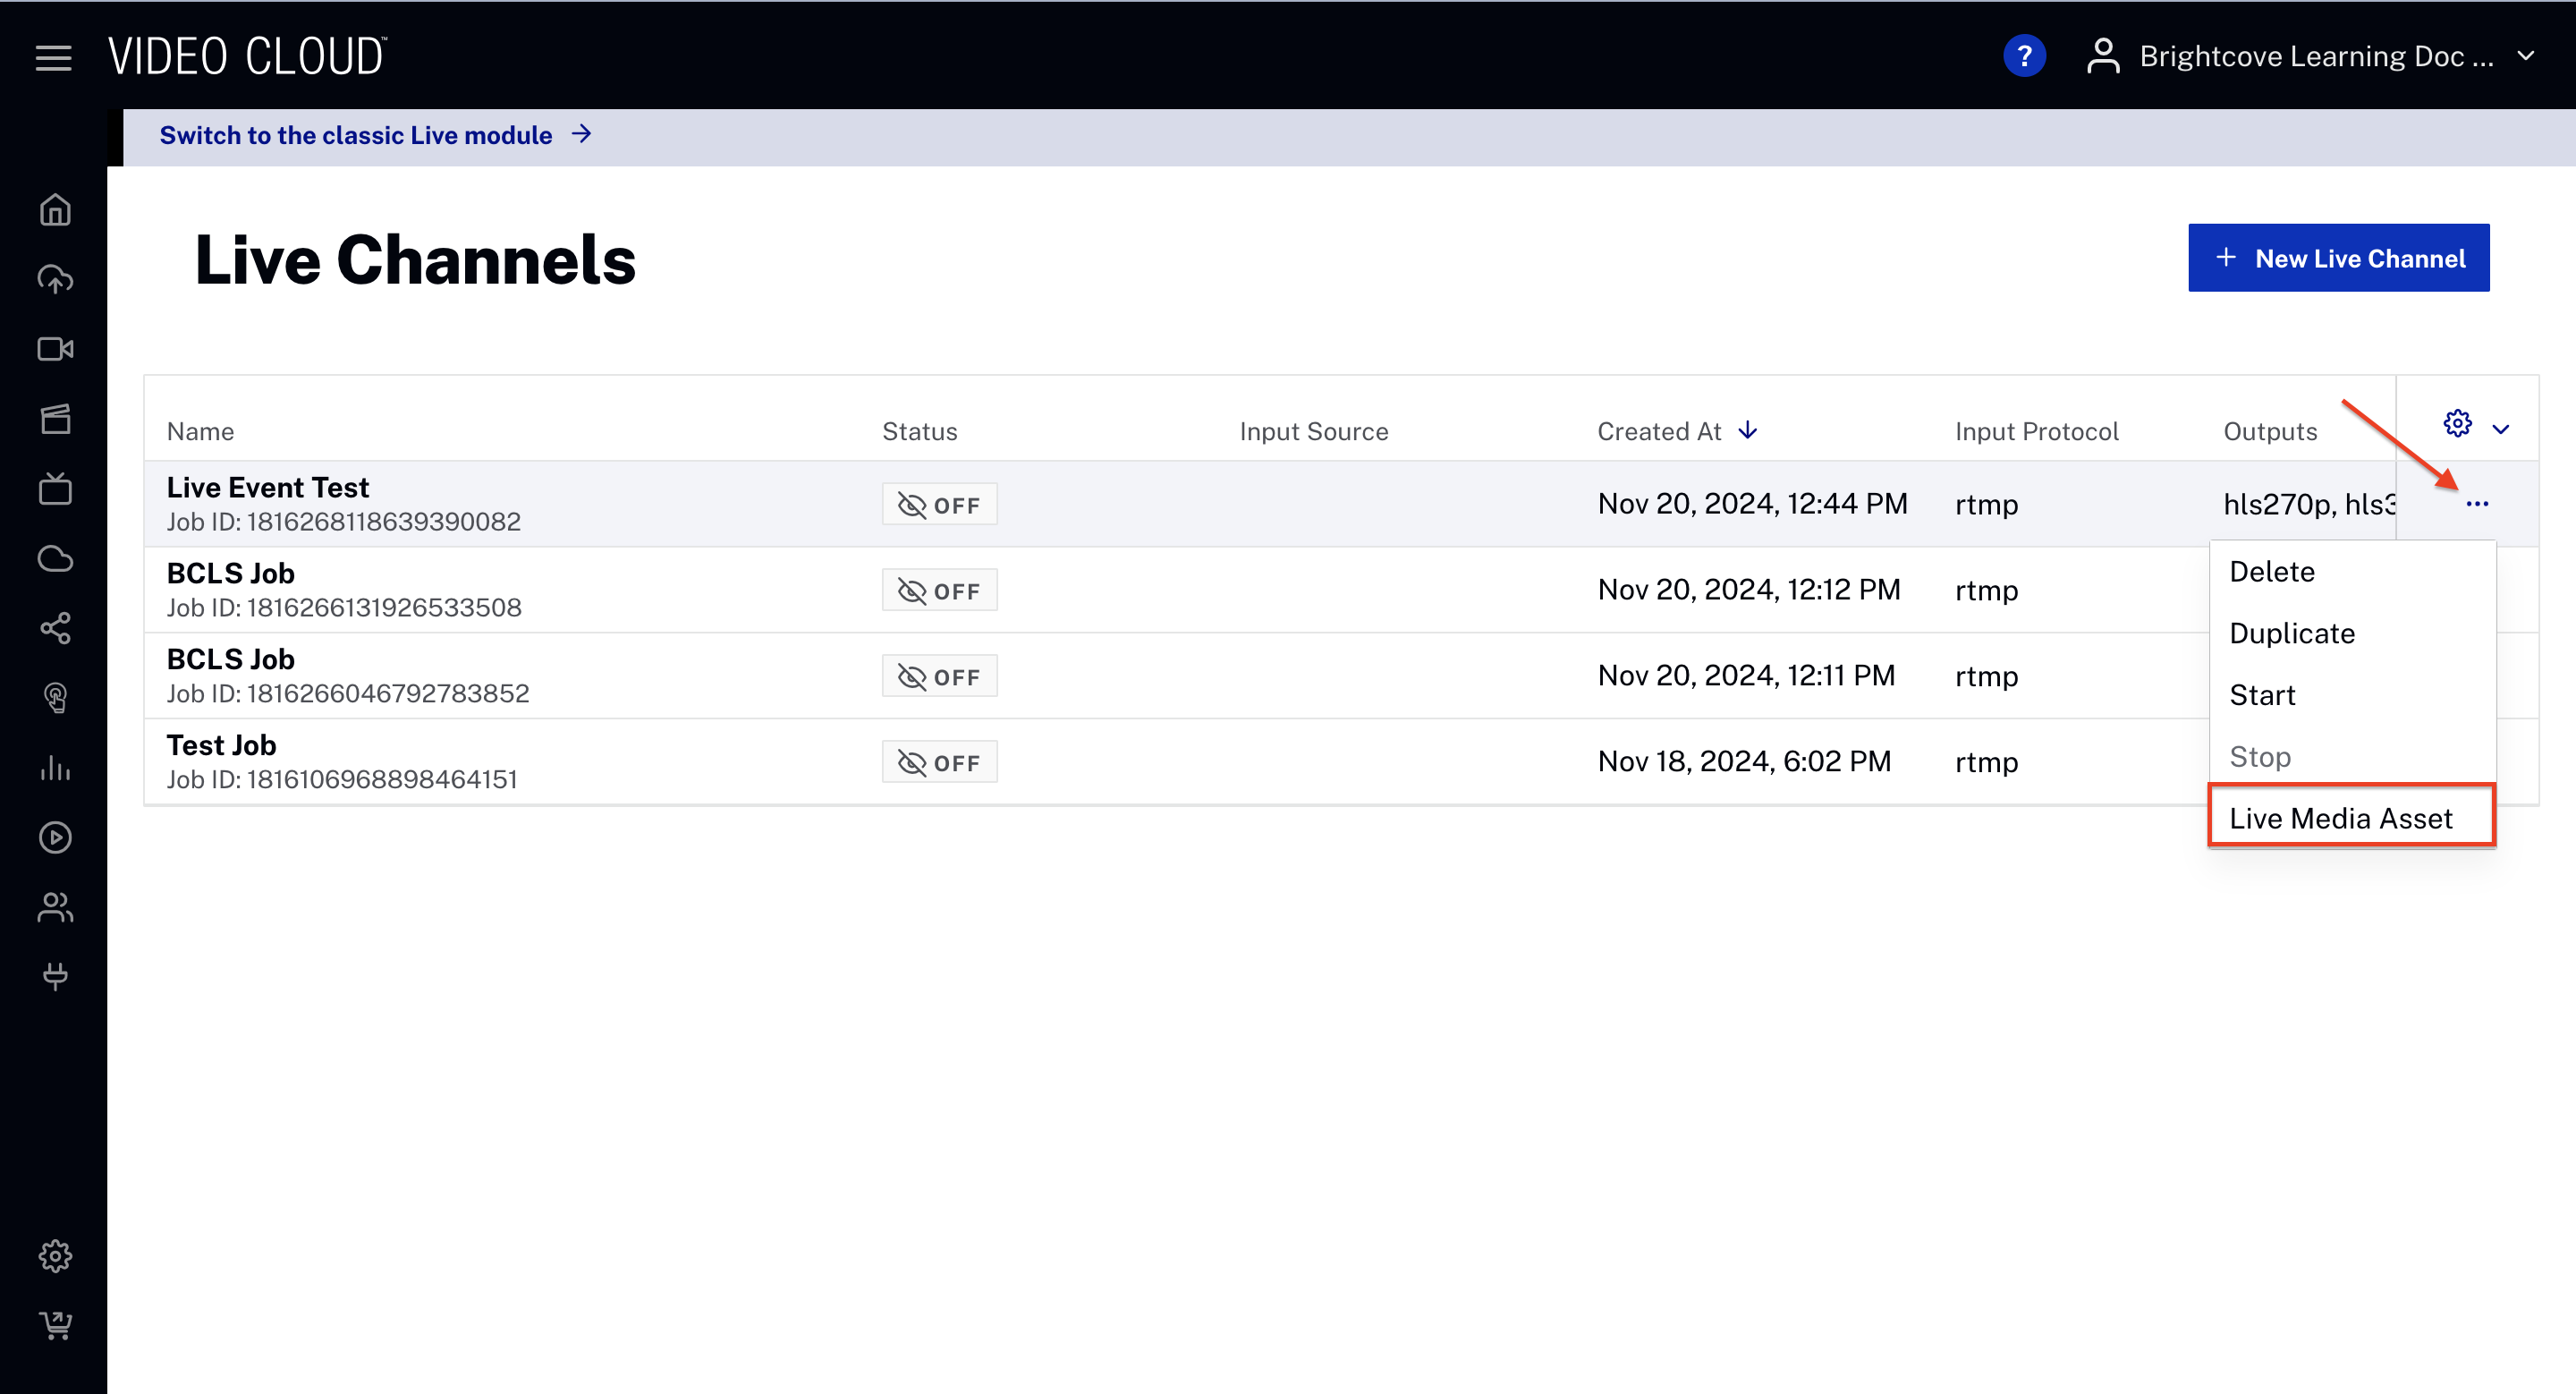Image resolution: width=2576 pixels, height=1394 pixels.
Task: Open the Admin gear icon in sidebar
Action: click(x=55, y=1256)
